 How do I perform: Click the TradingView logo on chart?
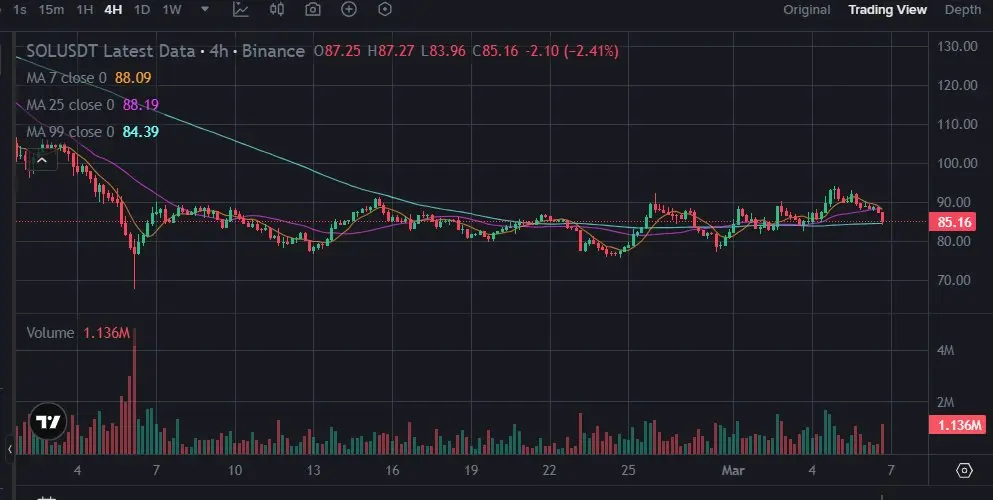pyautogui.click(x=46, y=422)
